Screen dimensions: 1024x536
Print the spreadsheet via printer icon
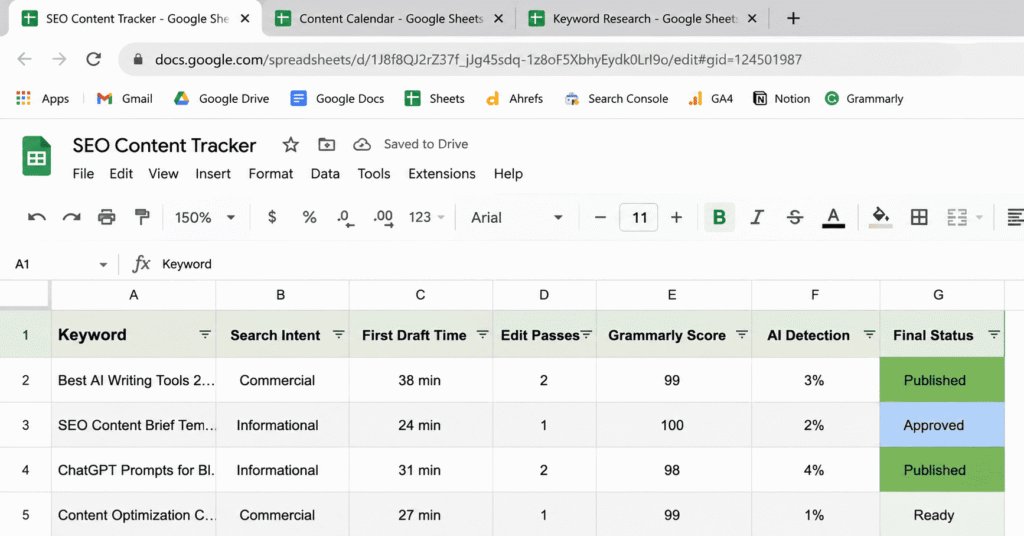pyautogui.click(x=106, y=217)
